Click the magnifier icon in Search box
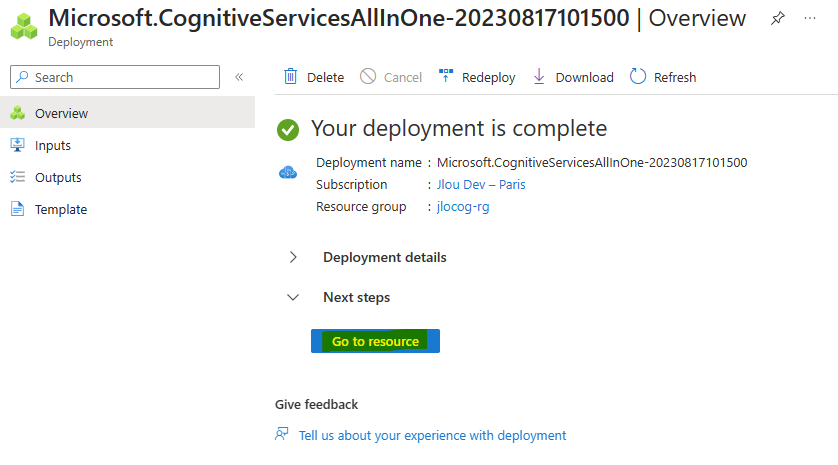 (22, 77)
